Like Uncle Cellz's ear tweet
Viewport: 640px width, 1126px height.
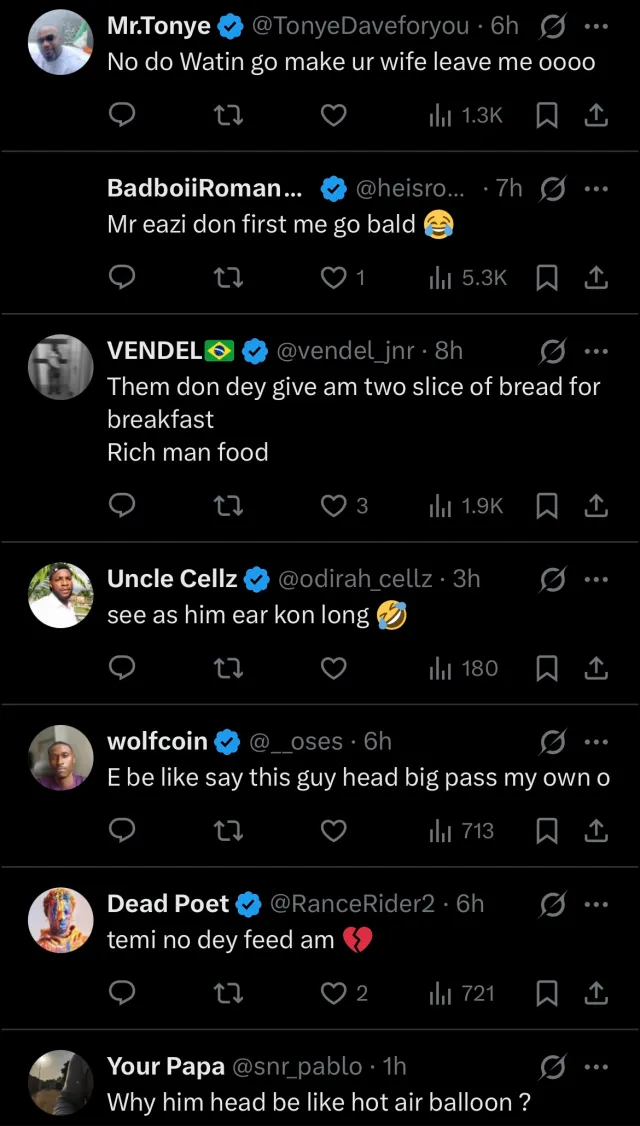pyautogui.click(x=333, y=668)
